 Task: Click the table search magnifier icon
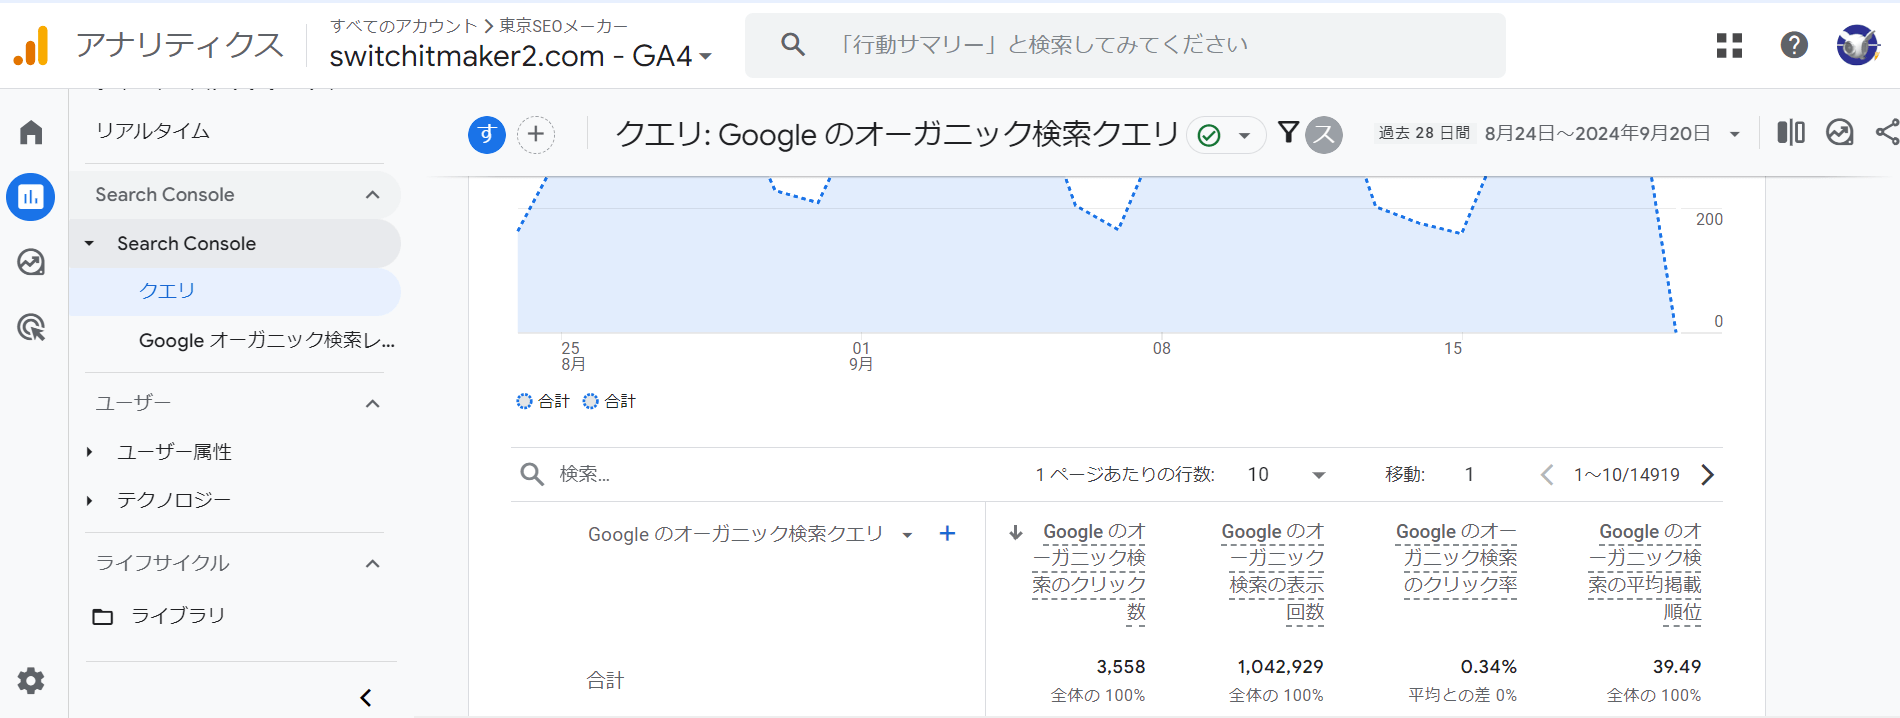click(x=532, y=474)
